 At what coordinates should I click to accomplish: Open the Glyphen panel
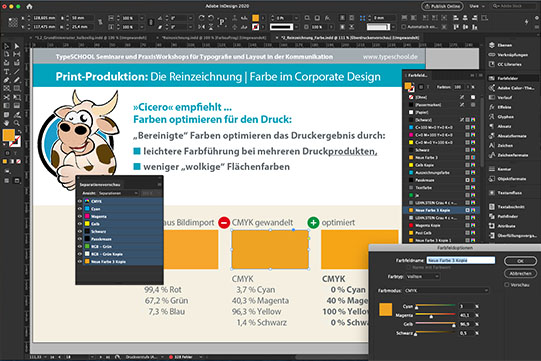501,117
